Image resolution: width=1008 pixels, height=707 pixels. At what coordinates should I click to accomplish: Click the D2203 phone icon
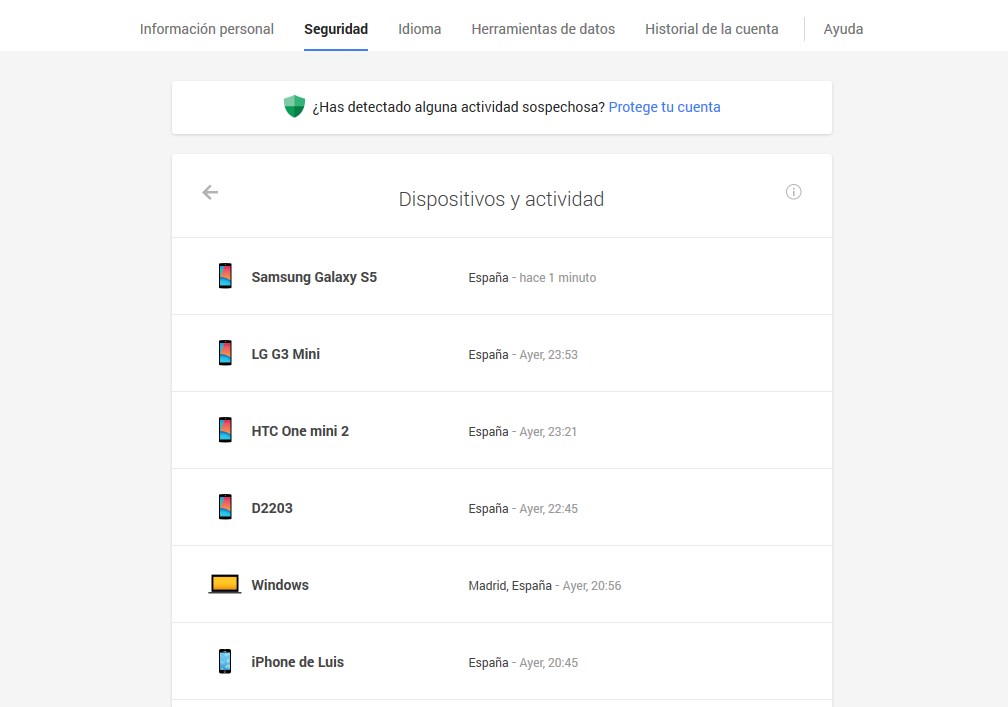[x=225, y=508]
